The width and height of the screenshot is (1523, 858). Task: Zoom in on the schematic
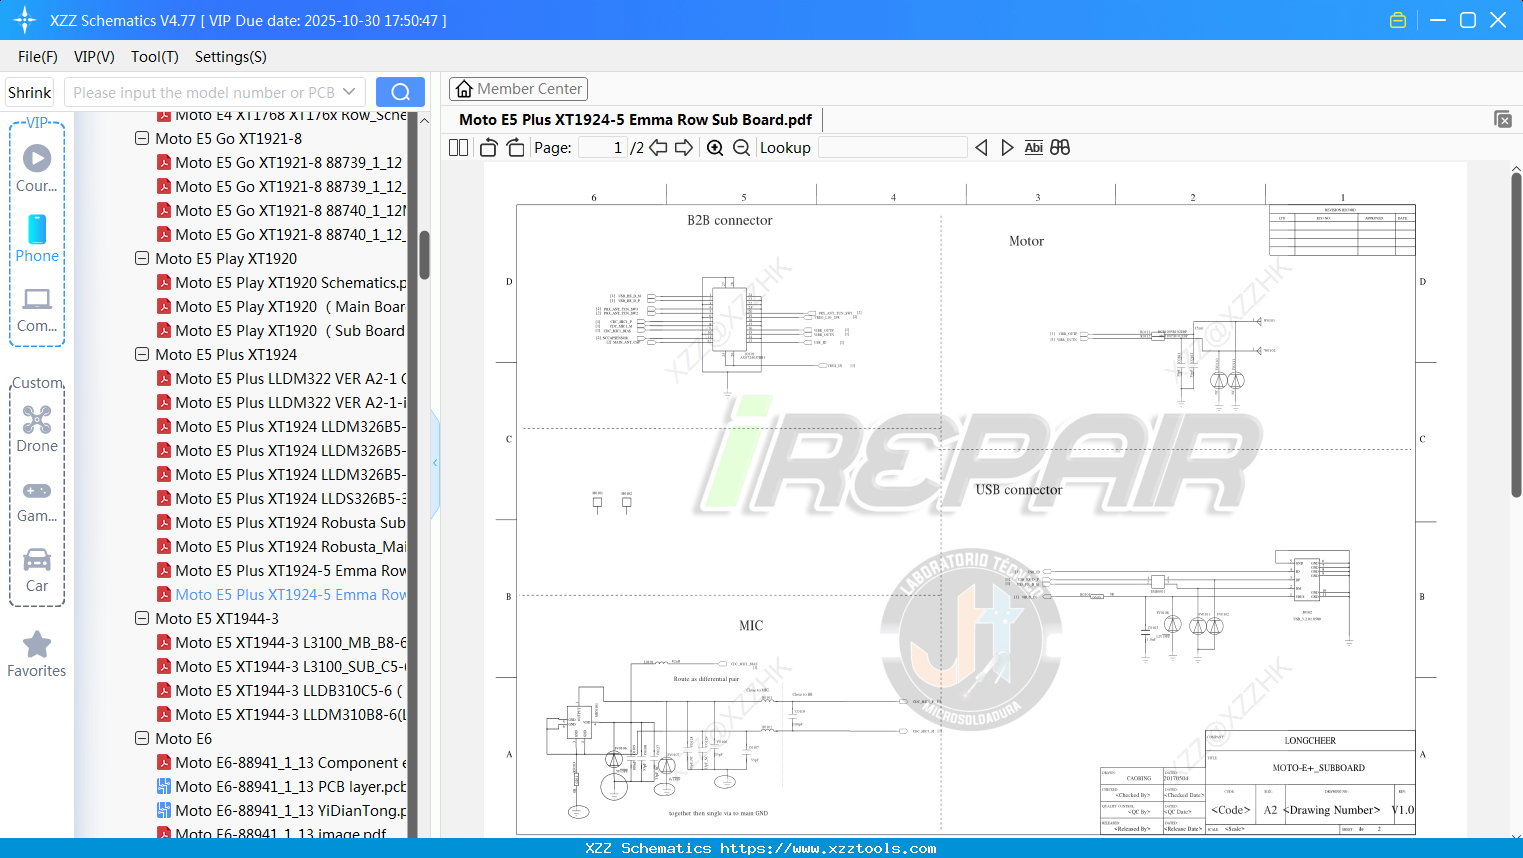point(715,147)
